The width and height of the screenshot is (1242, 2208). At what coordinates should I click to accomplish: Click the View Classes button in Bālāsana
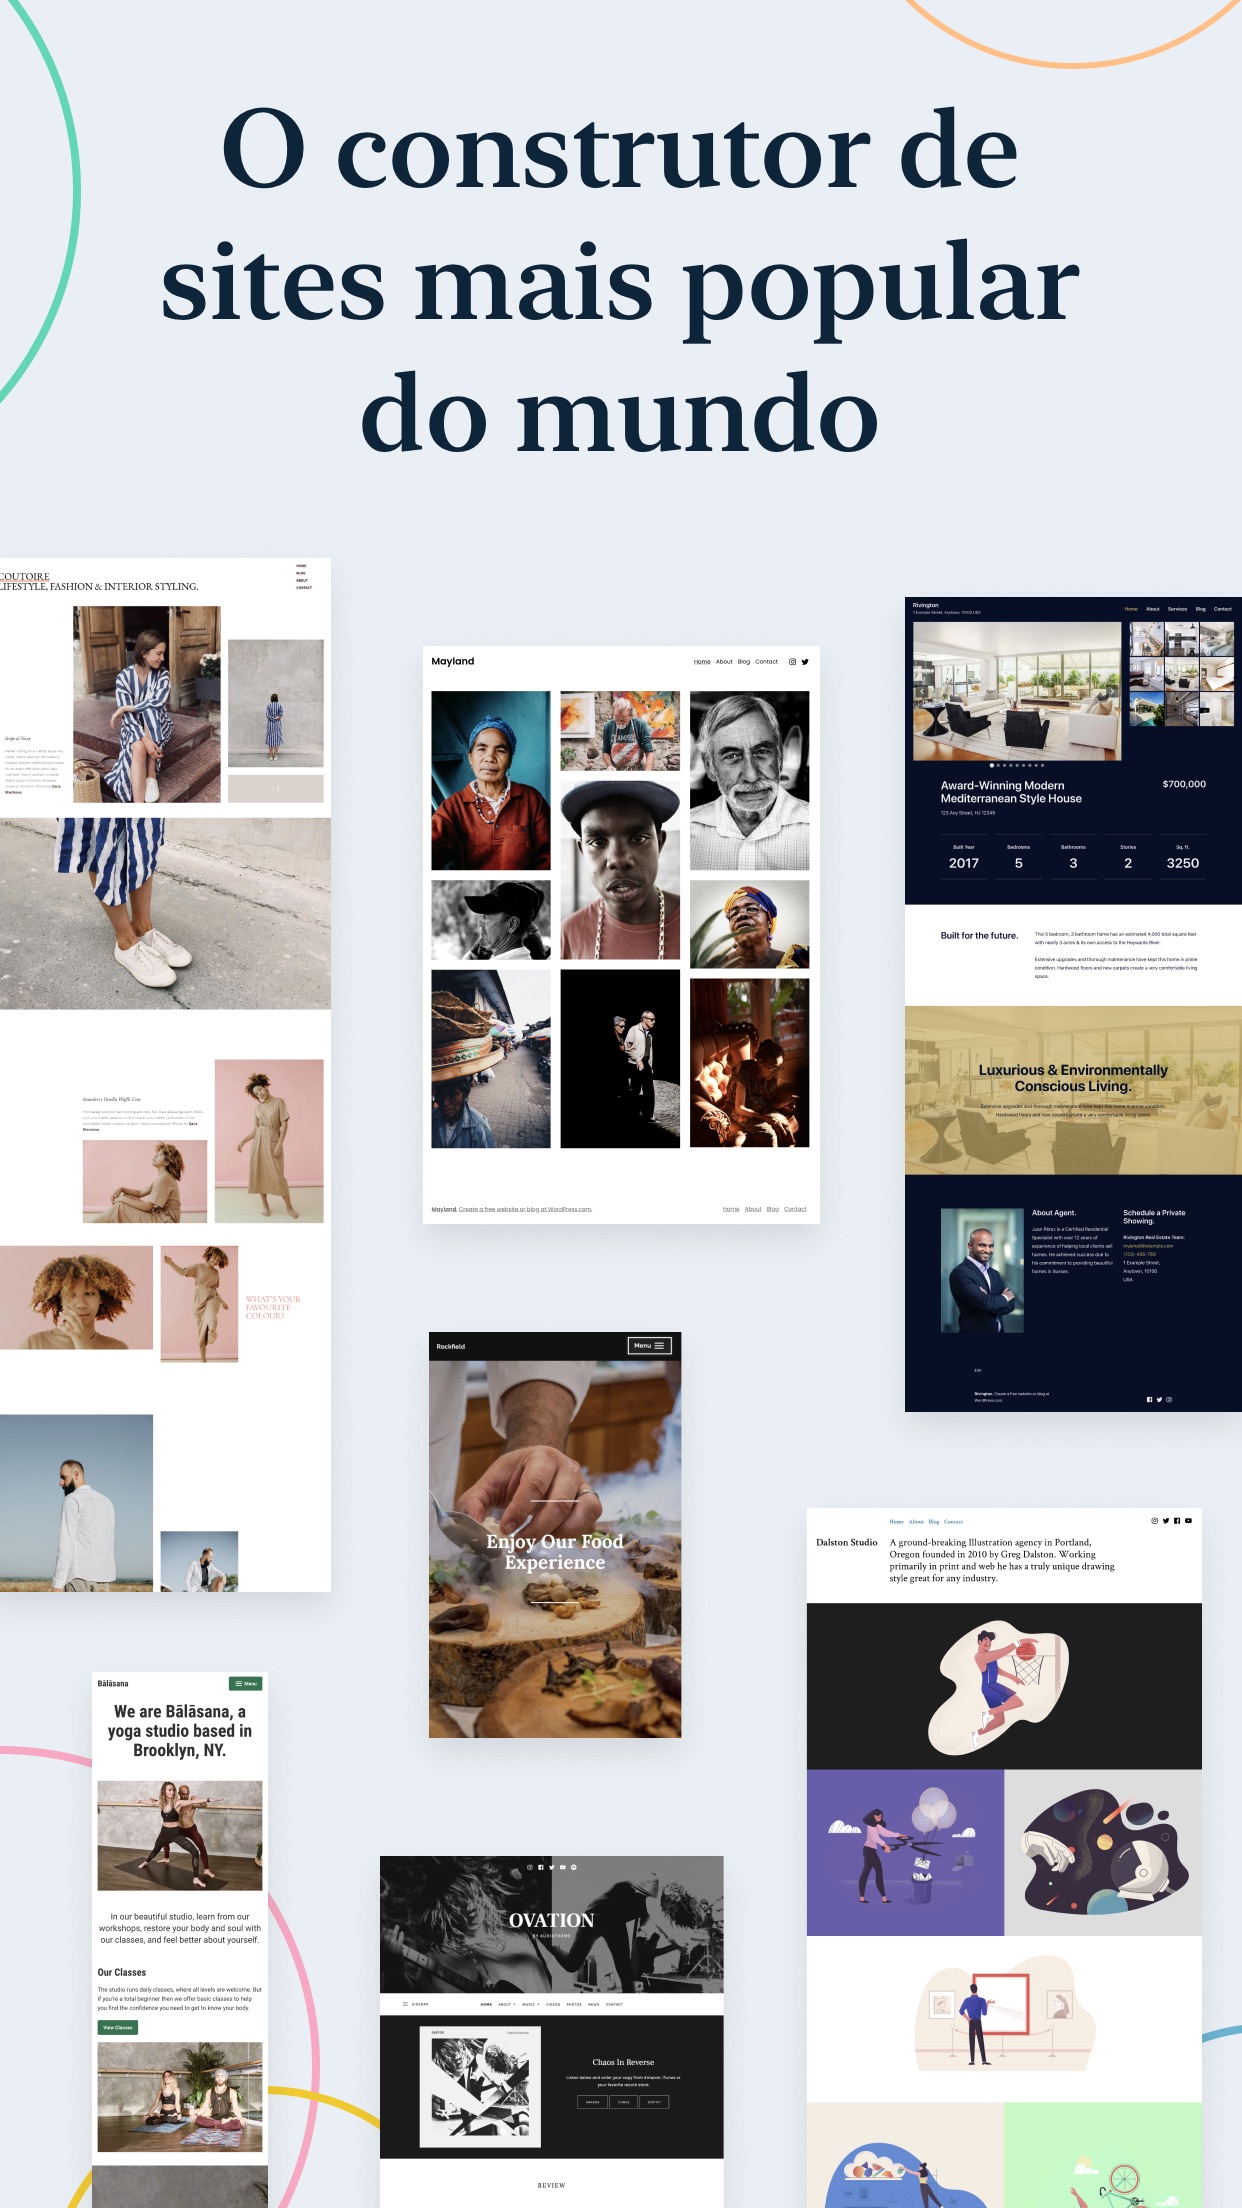point(118,2027)
